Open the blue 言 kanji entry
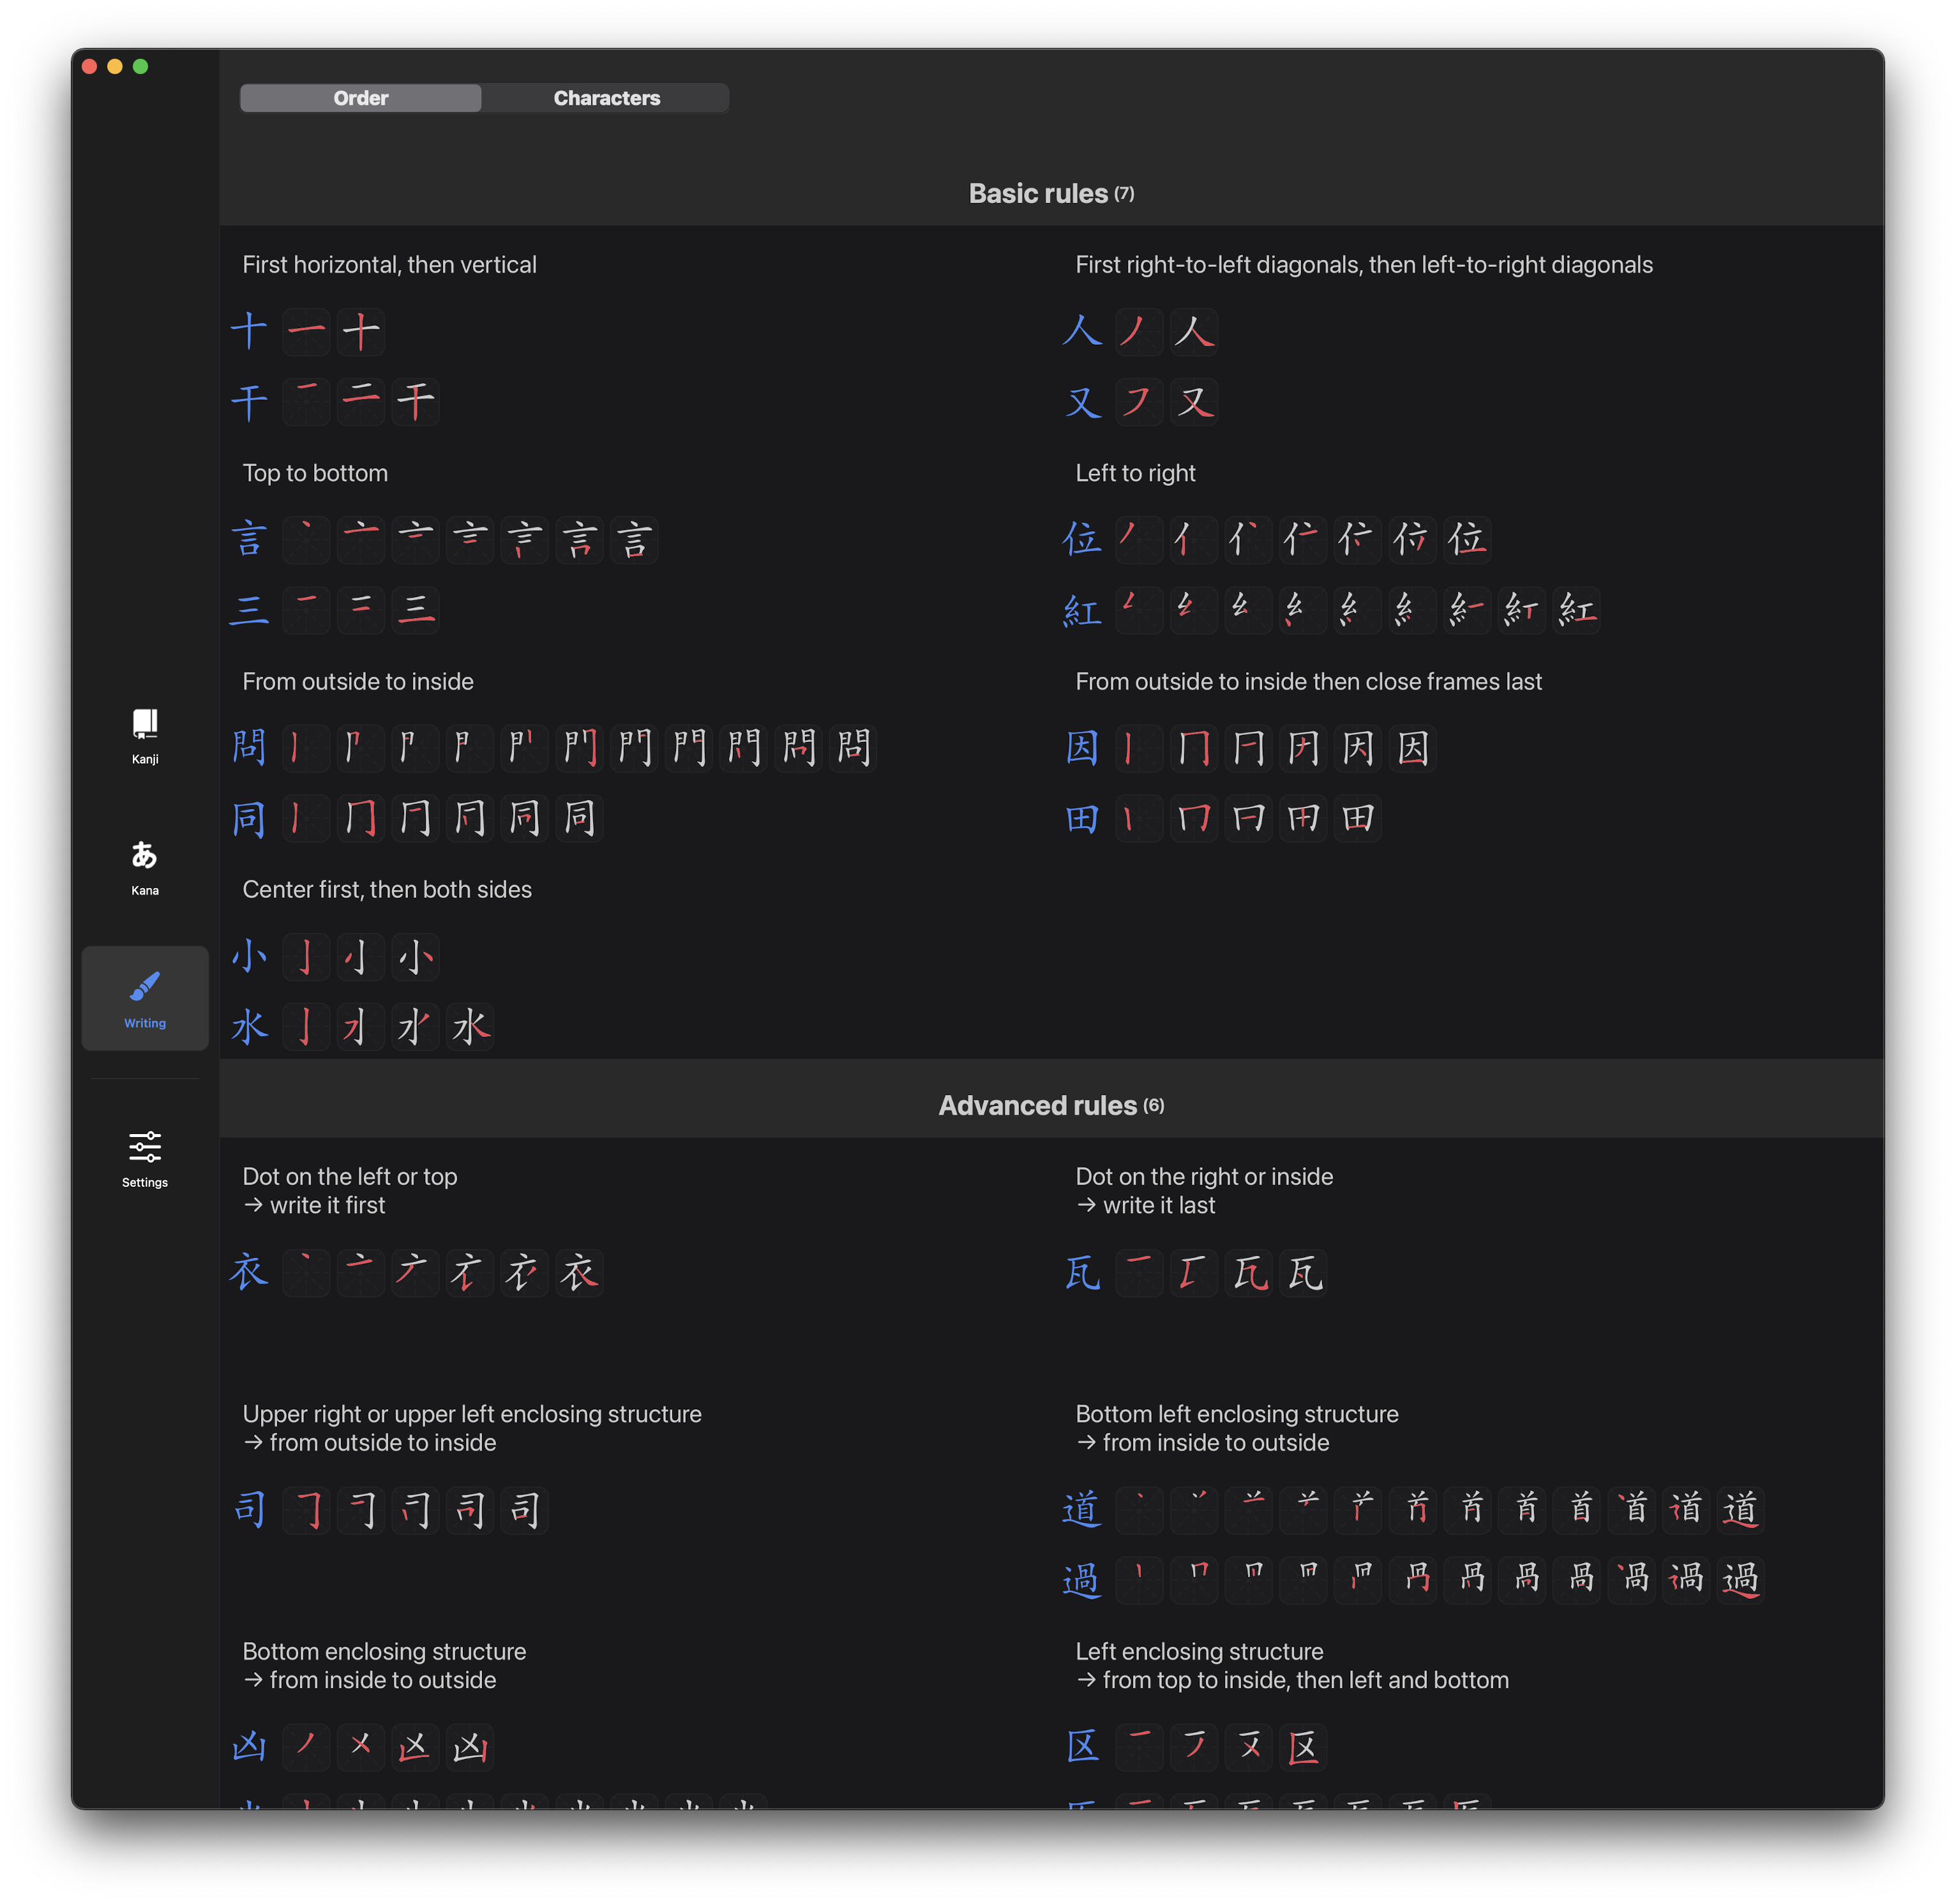The width and height of the screenshot is (1956, 1904). 249,540
